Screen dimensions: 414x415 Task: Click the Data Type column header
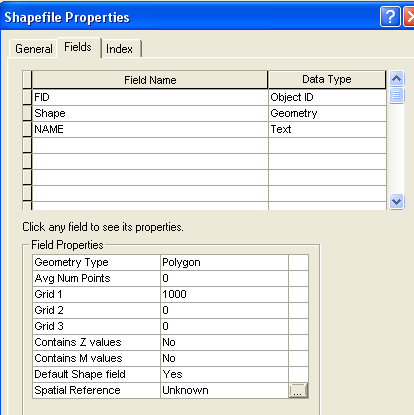327,80
